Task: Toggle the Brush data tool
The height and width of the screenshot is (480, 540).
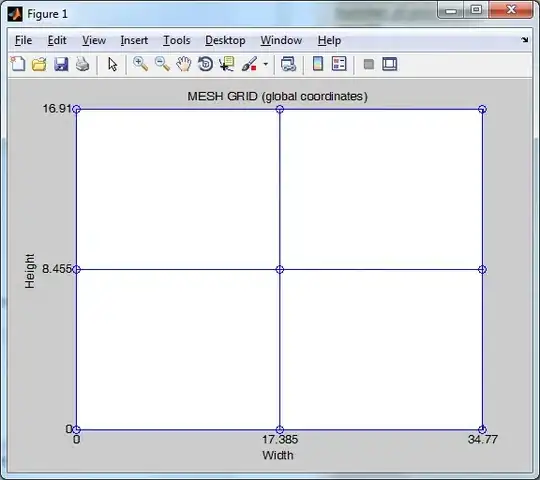Action: point(249,64)
